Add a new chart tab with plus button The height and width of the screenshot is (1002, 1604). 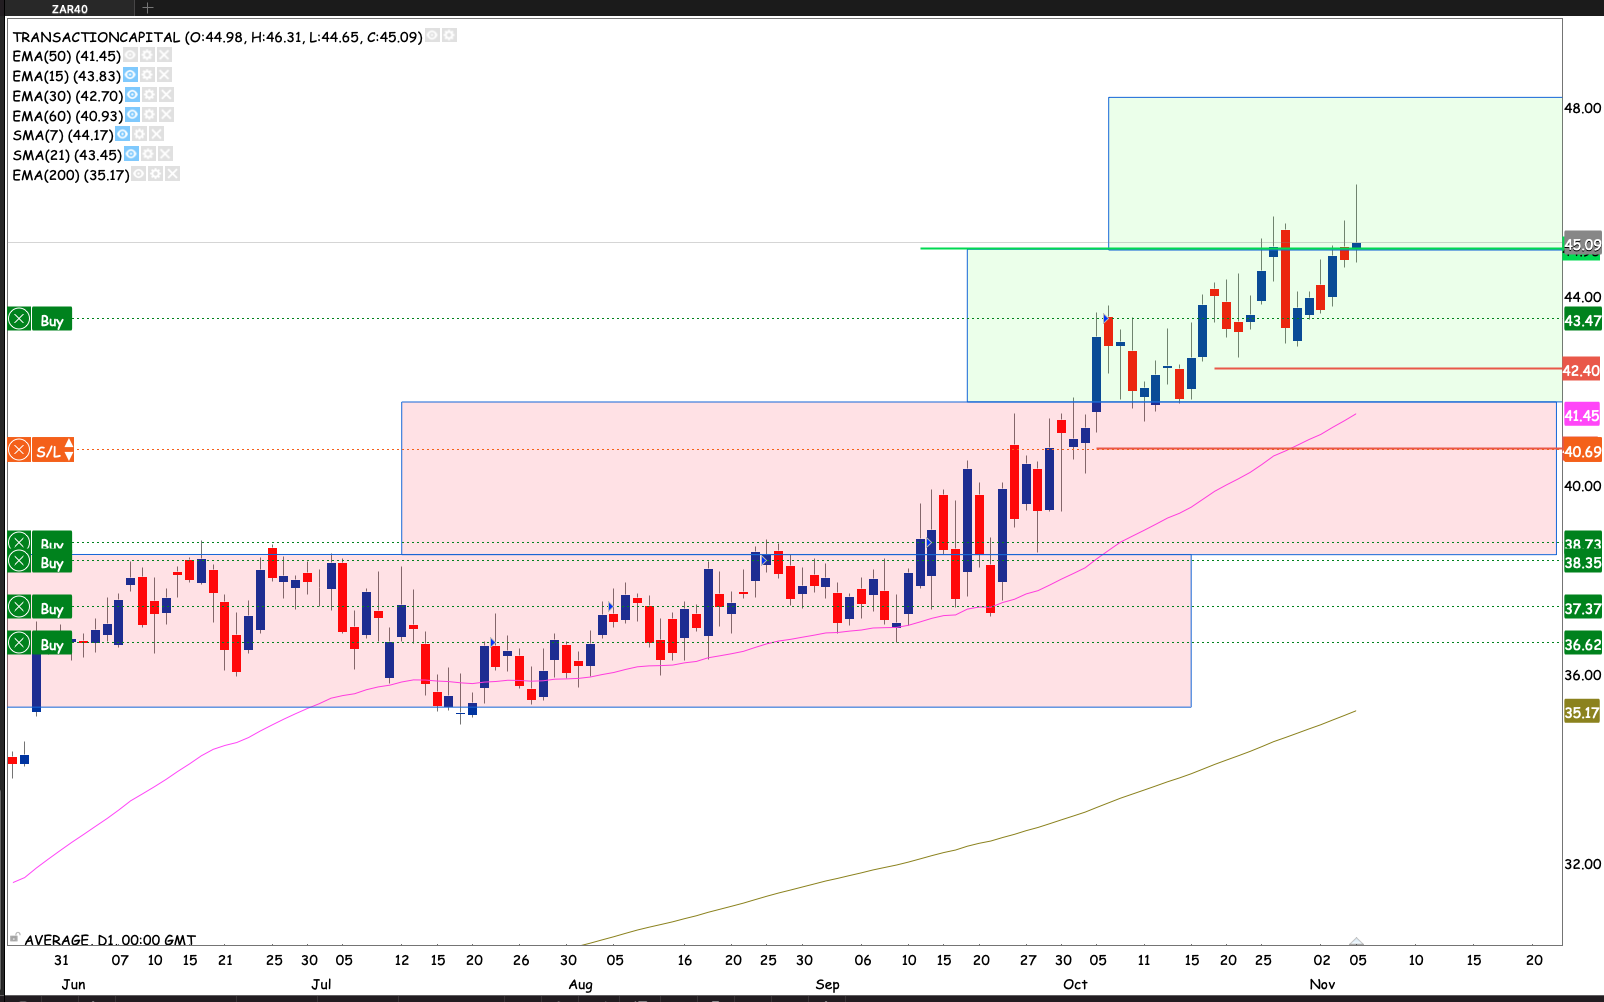tap(147, 8)
